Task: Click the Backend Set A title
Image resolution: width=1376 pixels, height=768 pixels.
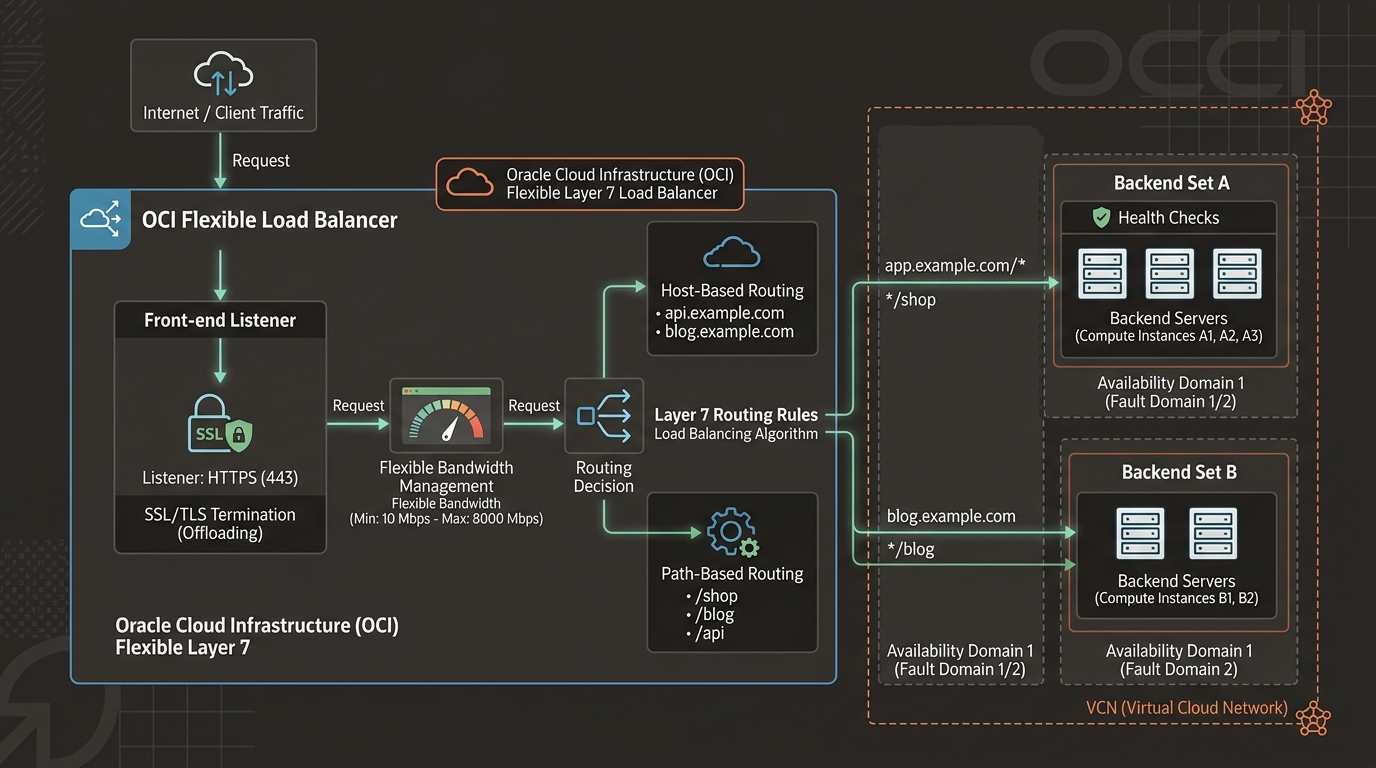Action: click(x=1171, y=183)
